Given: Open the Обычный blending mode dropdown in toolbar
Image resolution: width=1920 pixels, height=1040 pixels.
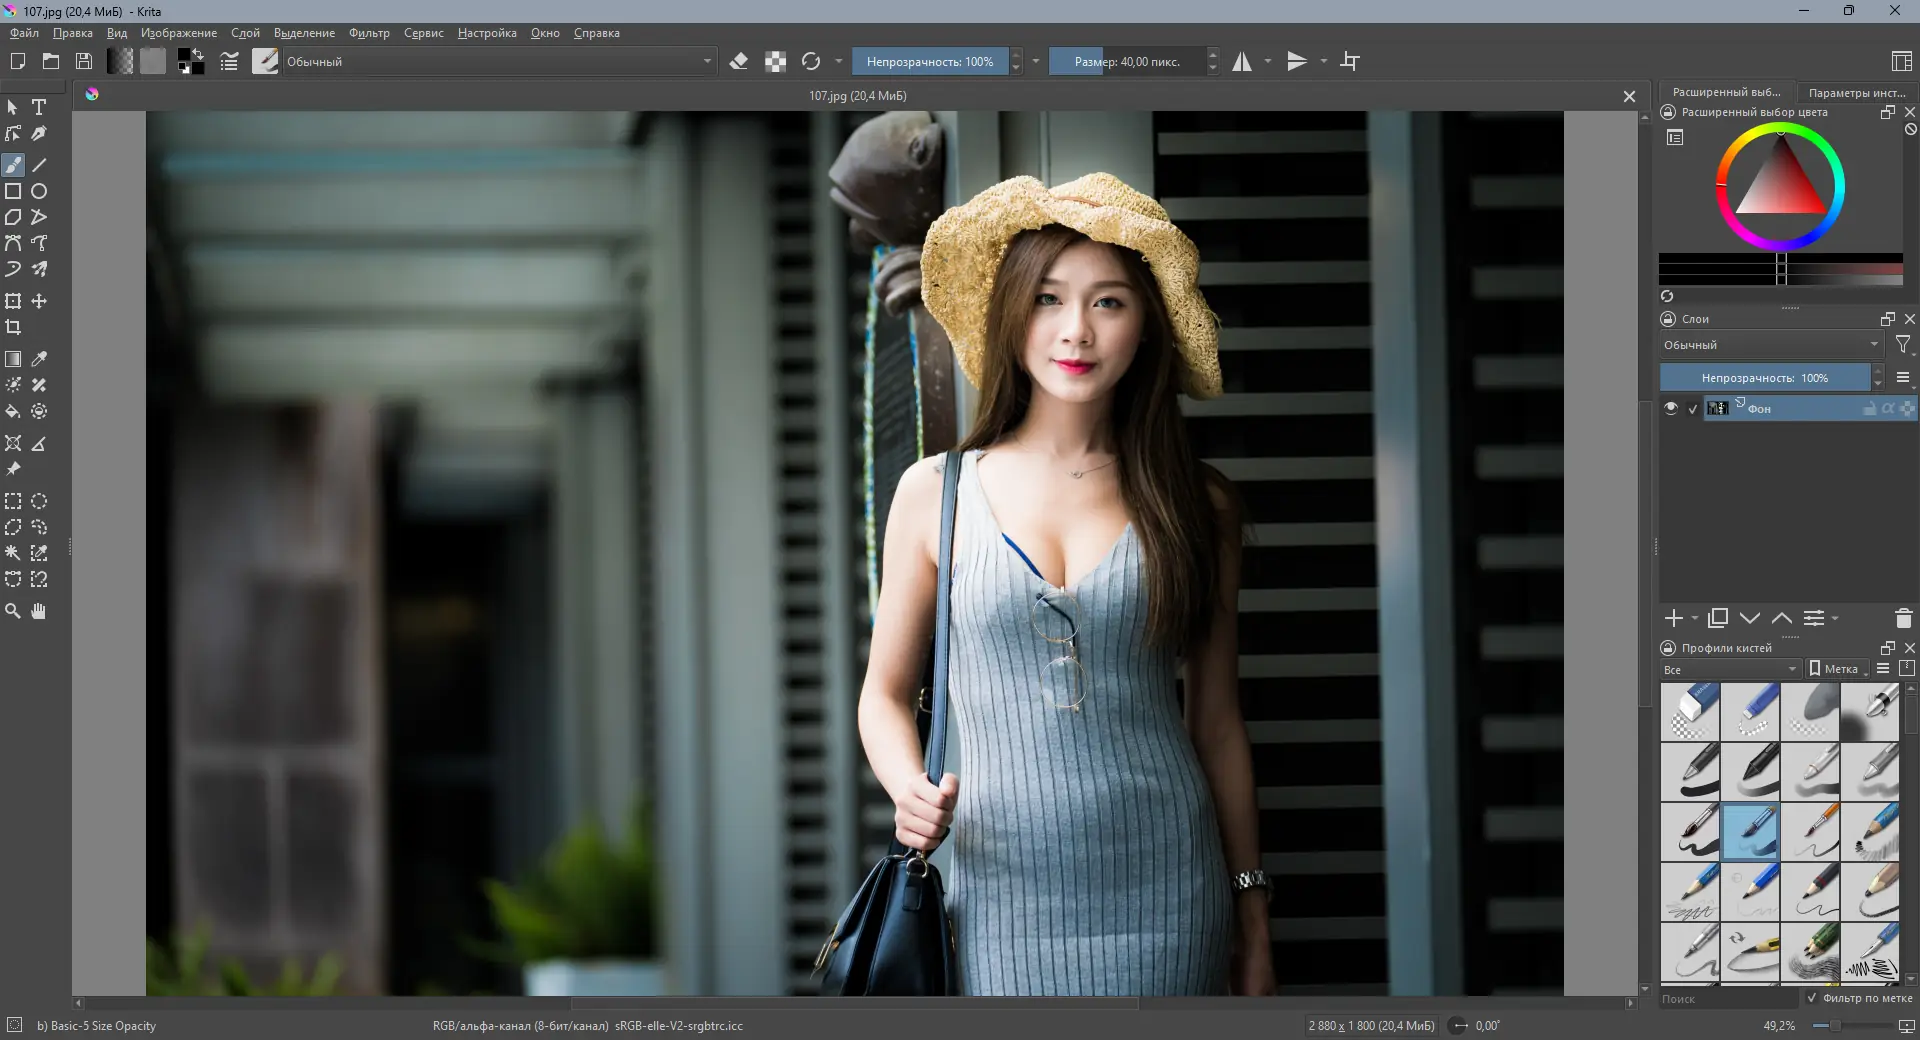Looking at the screenshot, I should pyautogui.click(x=497, y=61).
